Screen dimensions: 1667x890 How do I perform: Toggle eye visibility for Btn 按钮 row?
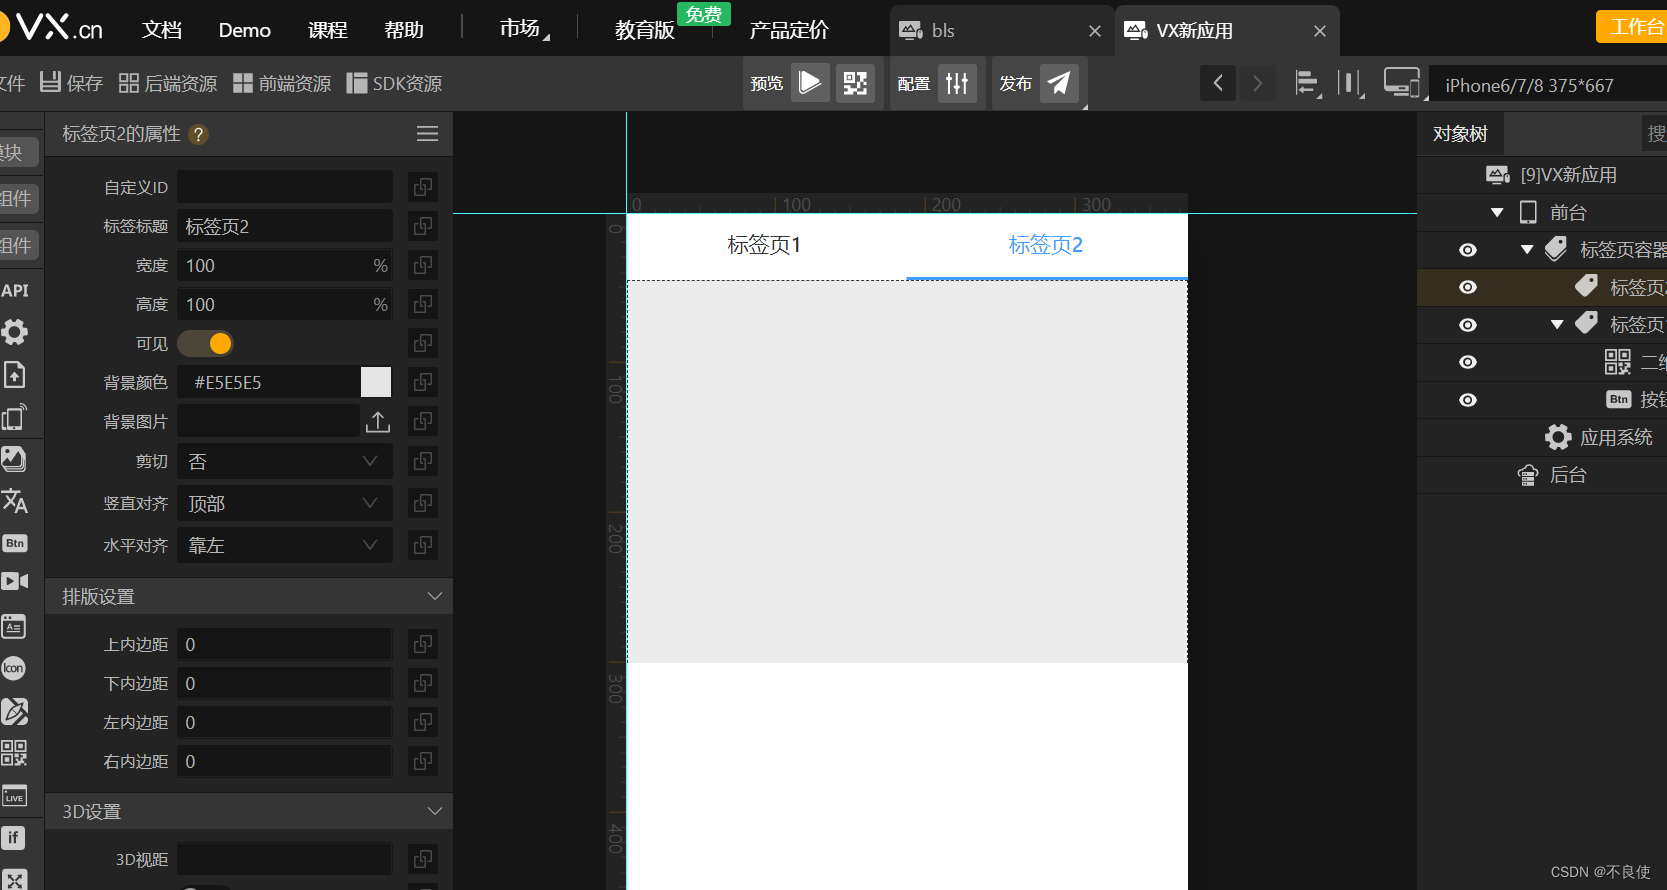point(1468,400)
